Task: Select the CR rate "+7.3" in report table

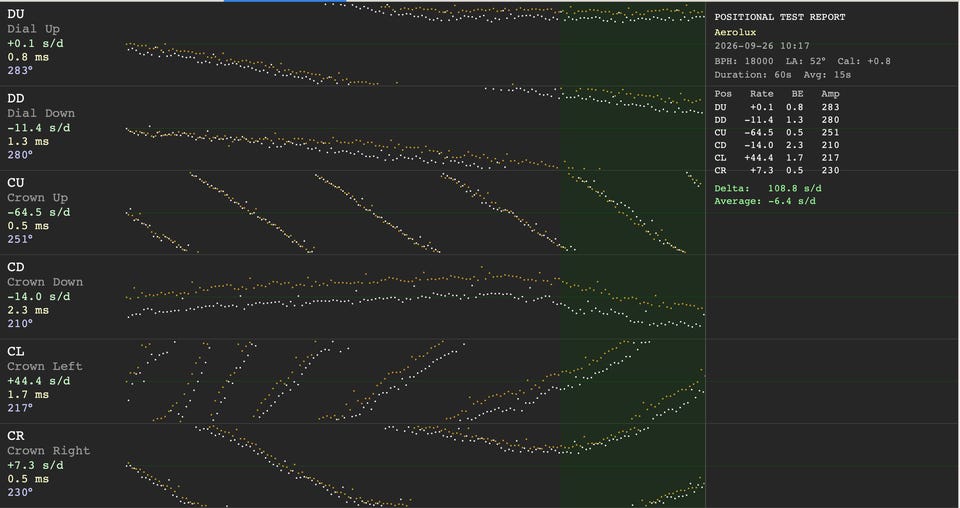Action: 762,171
